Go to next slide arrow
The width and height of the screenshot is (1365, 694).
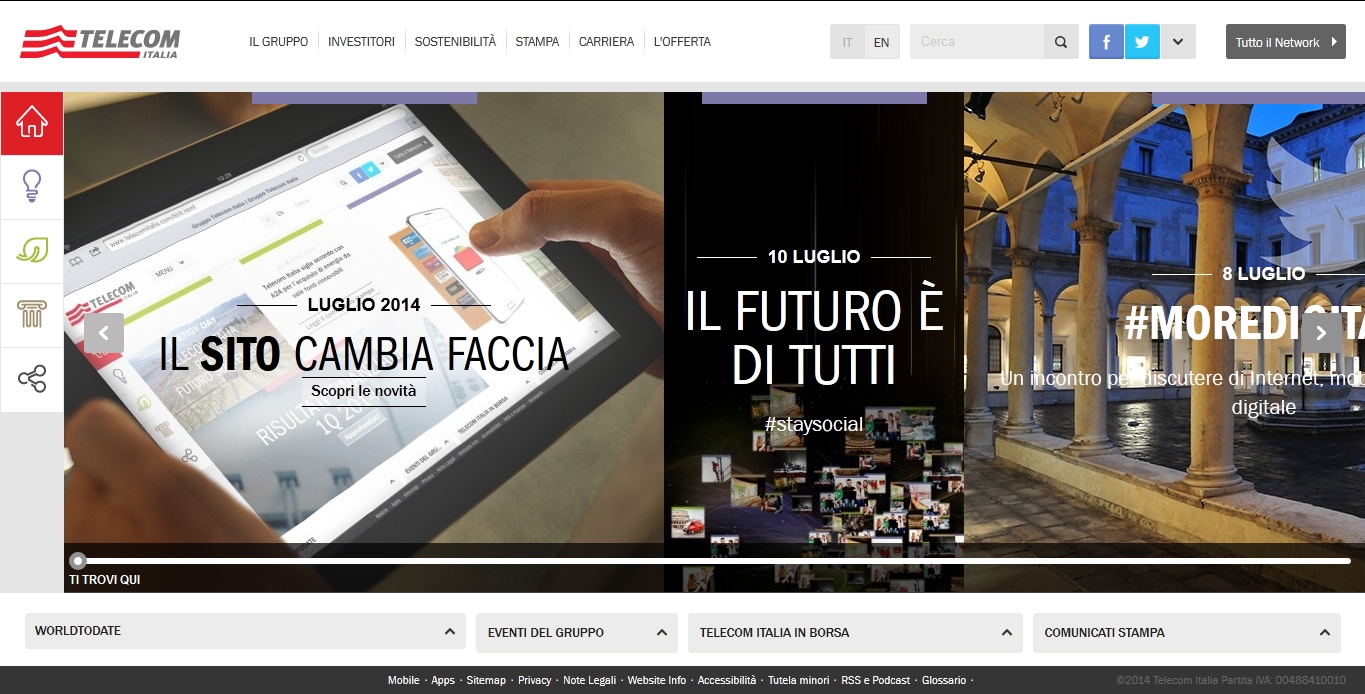pos(1322,333)
